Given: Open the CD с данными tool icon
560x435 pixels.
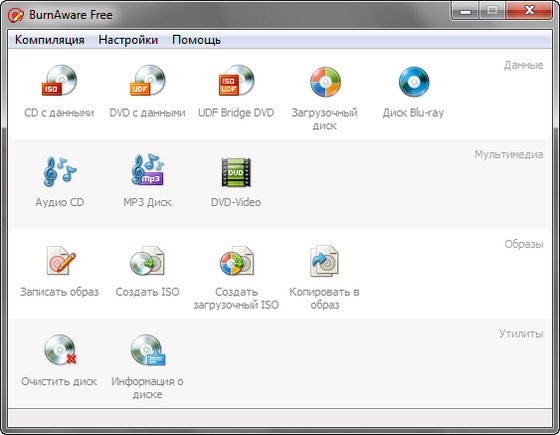Looking at the screenshot, I should (x=59, y=81).
